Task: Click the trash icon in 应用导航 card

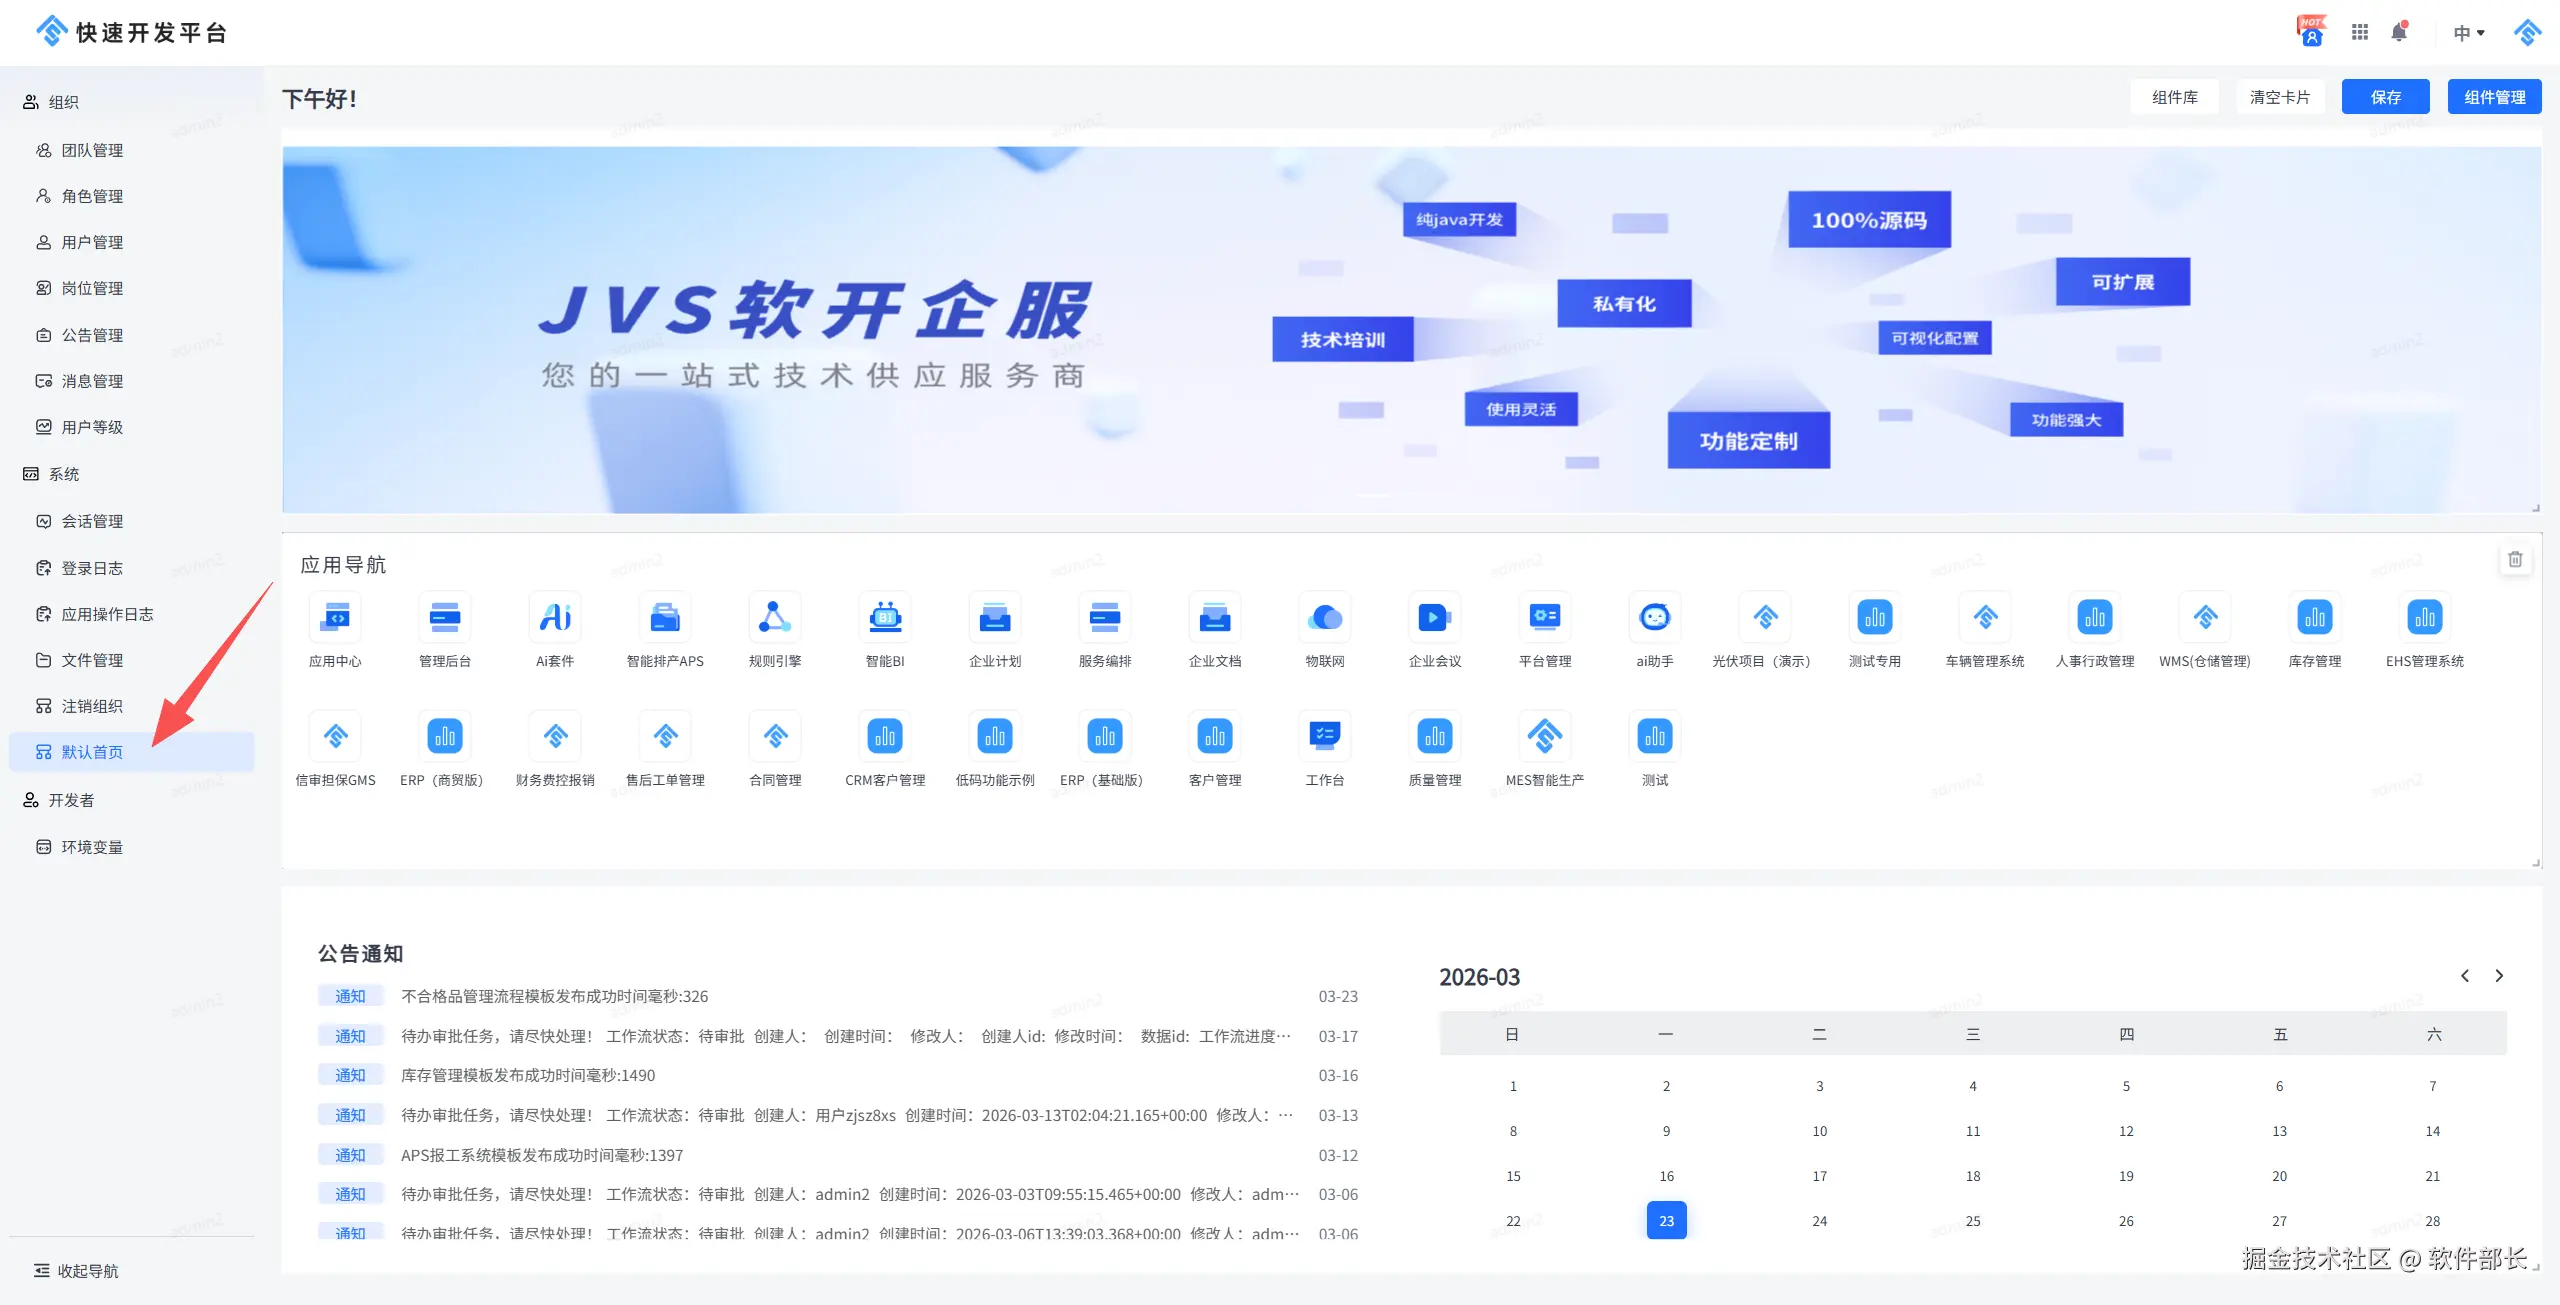Action: coord(2515,560)
